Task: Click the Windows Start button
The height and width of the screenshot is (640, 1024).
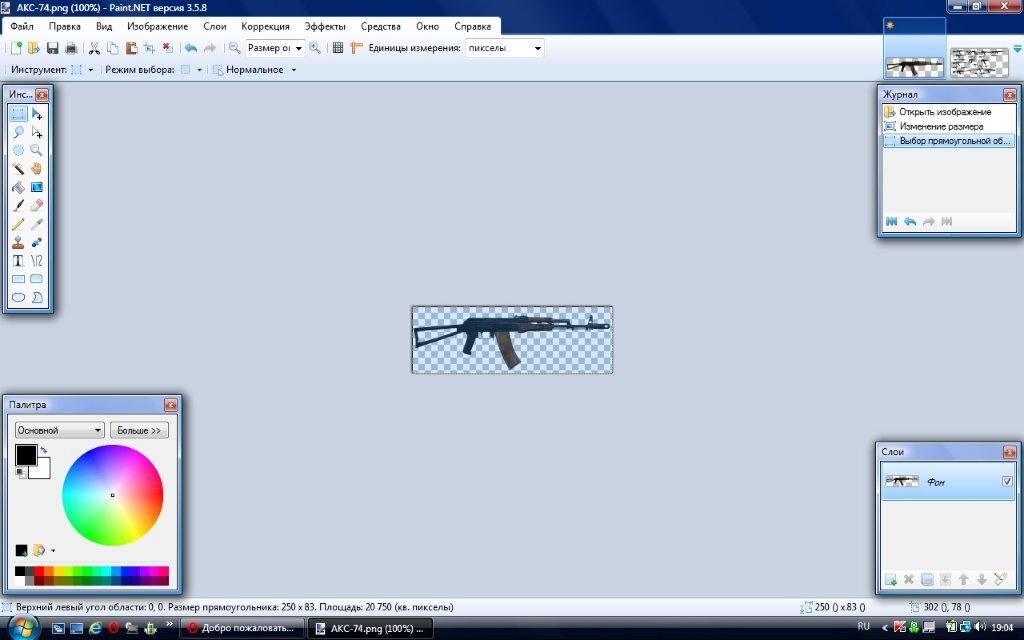Action: point(22,627)
